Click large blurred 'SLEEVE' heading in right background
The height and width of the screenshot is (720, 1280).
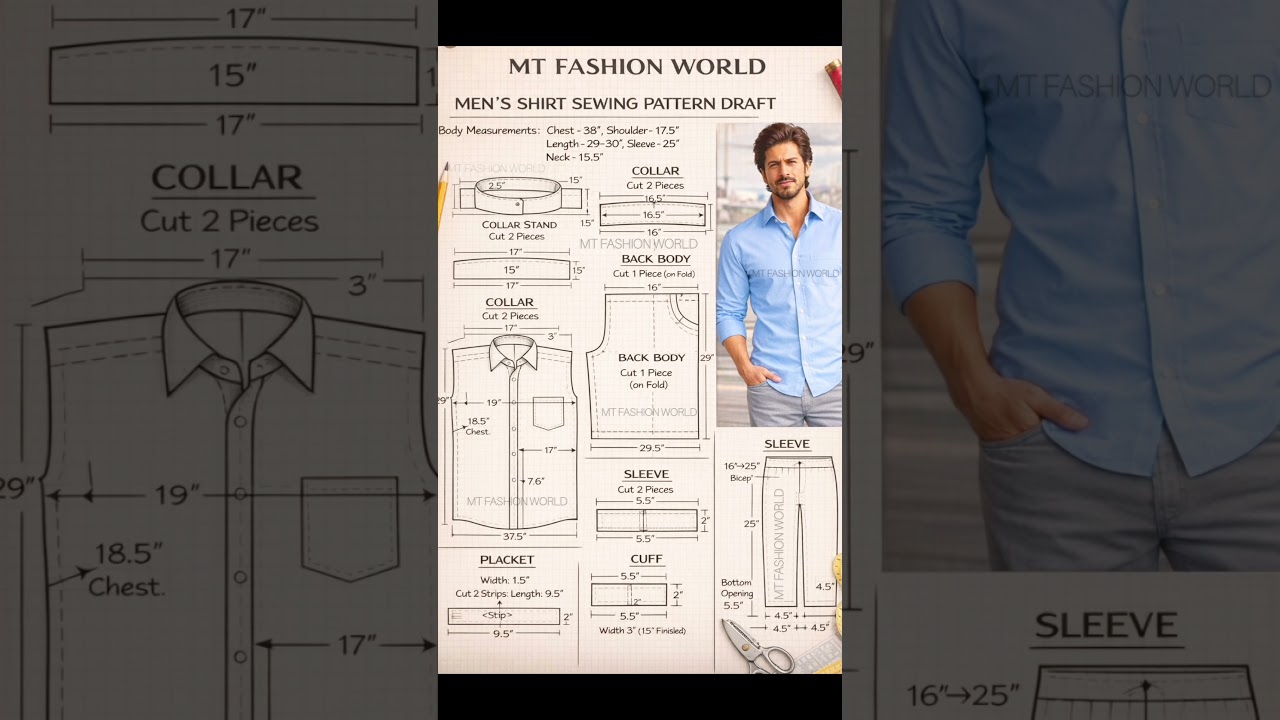1108,626
